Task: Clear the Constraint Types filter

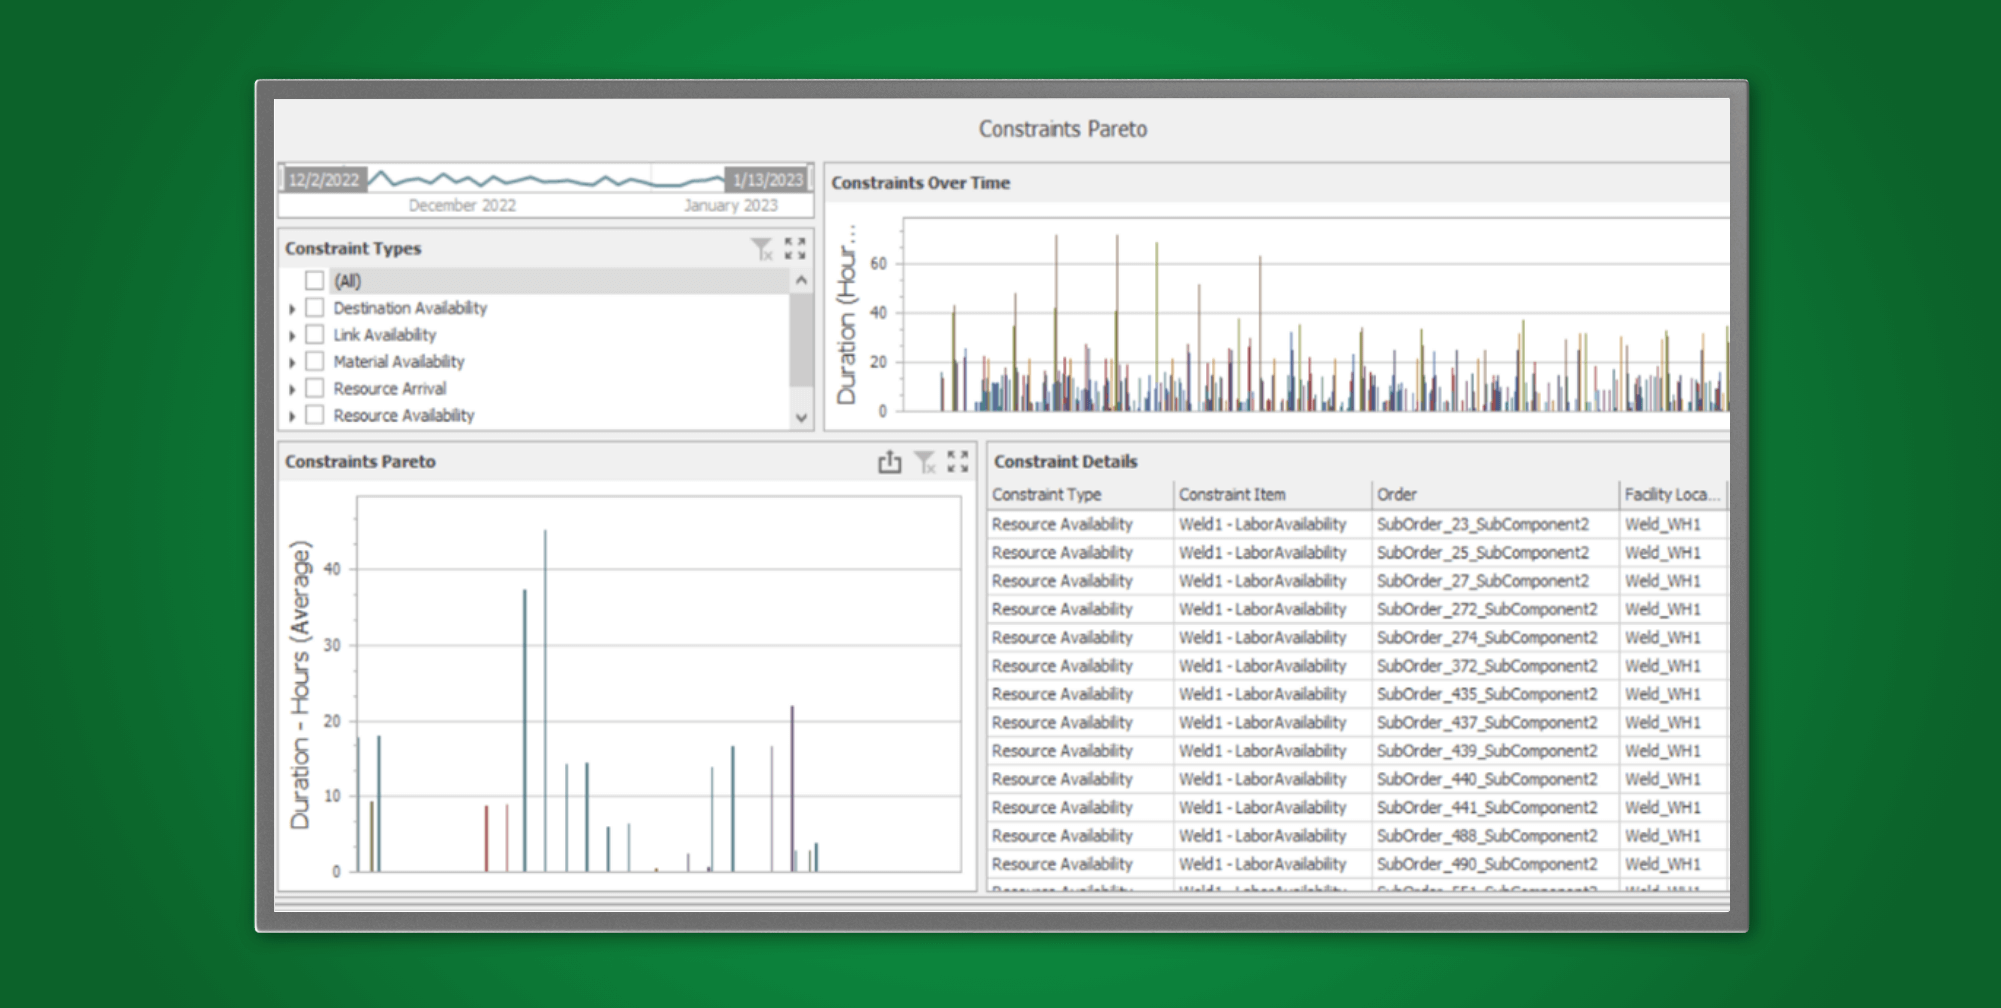Action: coord(762,249)
